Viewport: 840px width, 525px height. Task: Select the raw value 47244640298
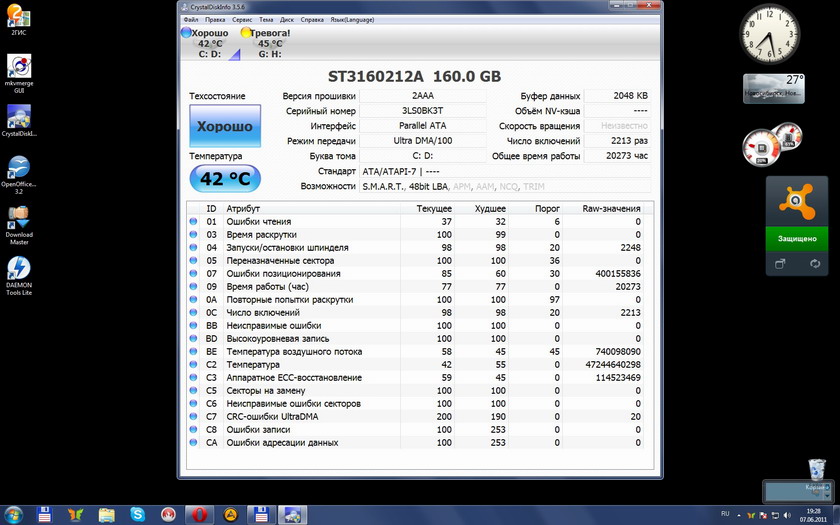[613, 364]
